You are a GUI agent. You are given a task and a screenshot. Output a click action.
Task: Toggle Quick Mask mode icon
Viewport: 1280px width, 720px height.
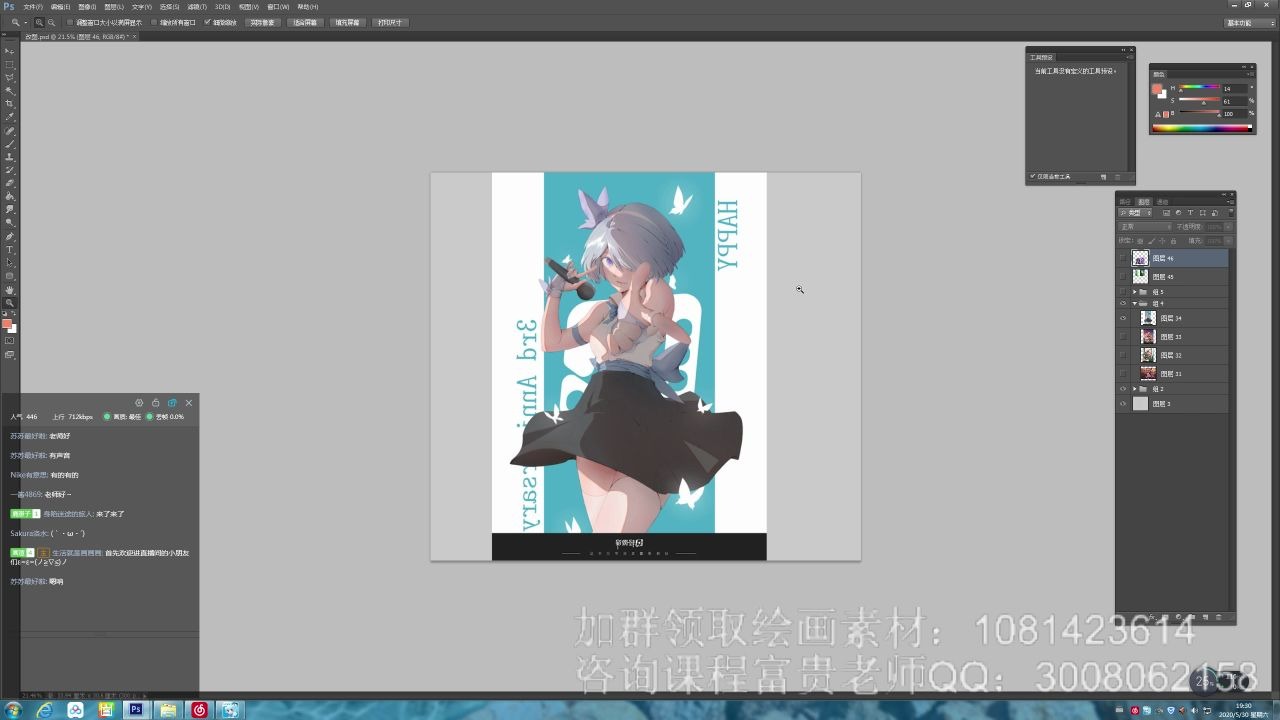(10, 340)
